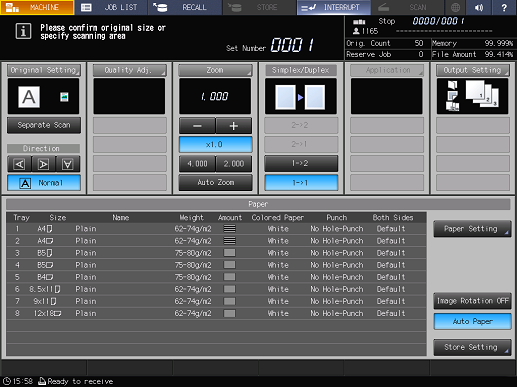The image size is (517, 387).
Task: Select the right-facing original direction icon
Action: tap(44, 164)
